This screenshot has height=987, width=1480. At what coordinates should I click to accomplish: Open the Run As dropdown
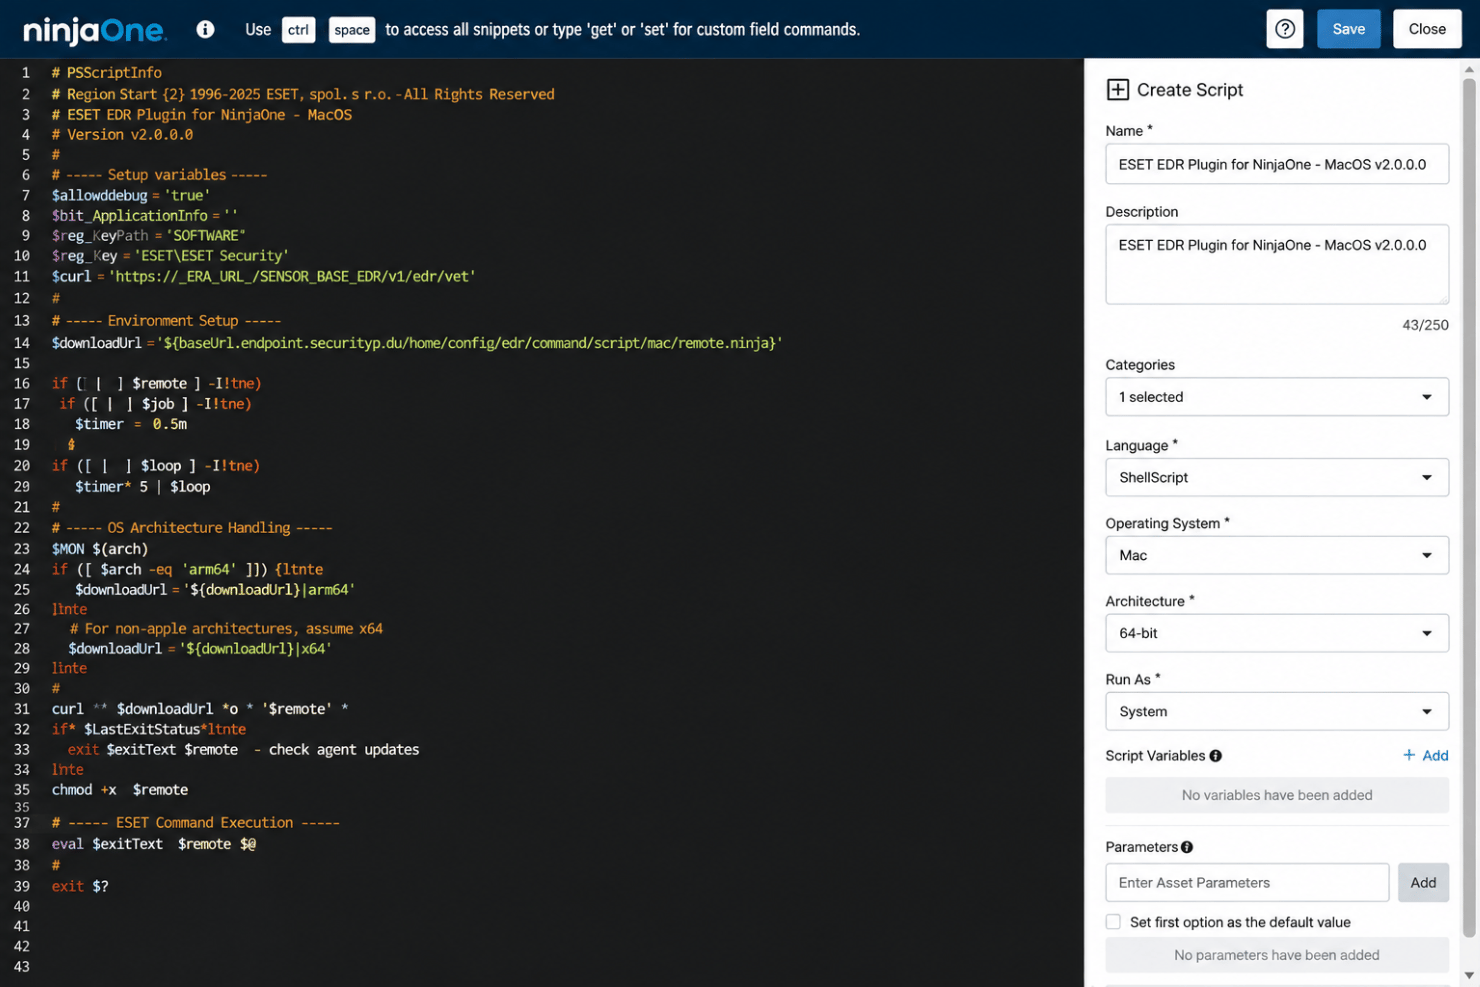click(1277, 711)
